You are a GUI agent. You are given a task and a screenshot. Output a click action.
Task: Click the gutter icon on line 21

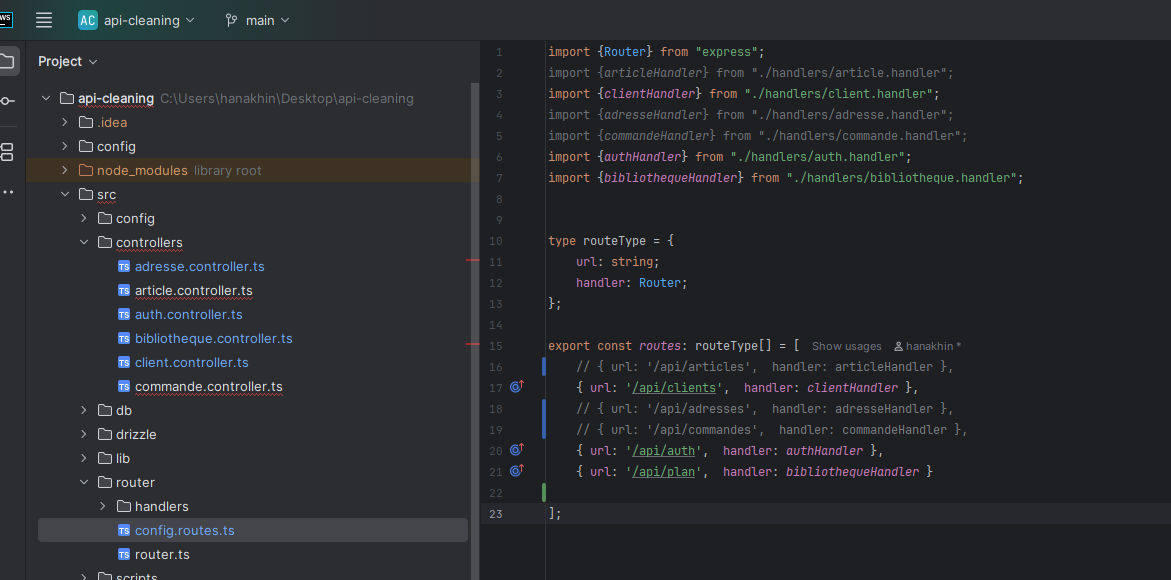(x=517, y=471)
